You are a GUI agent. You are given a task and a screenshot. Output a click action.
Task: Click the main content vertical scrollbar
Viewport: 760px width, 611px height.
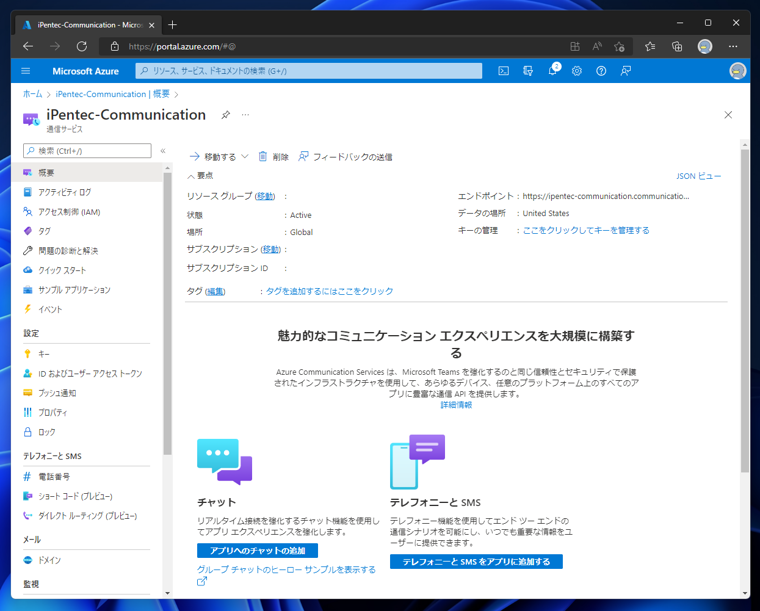(x=744, y=310)
